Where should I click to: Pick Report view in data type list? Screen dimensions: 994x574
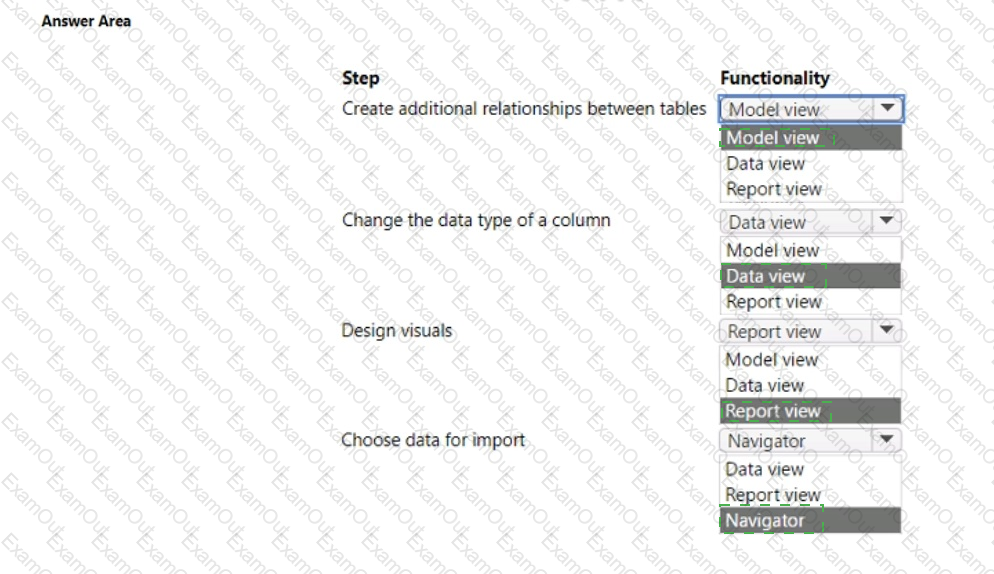click(x=810, y=302)
